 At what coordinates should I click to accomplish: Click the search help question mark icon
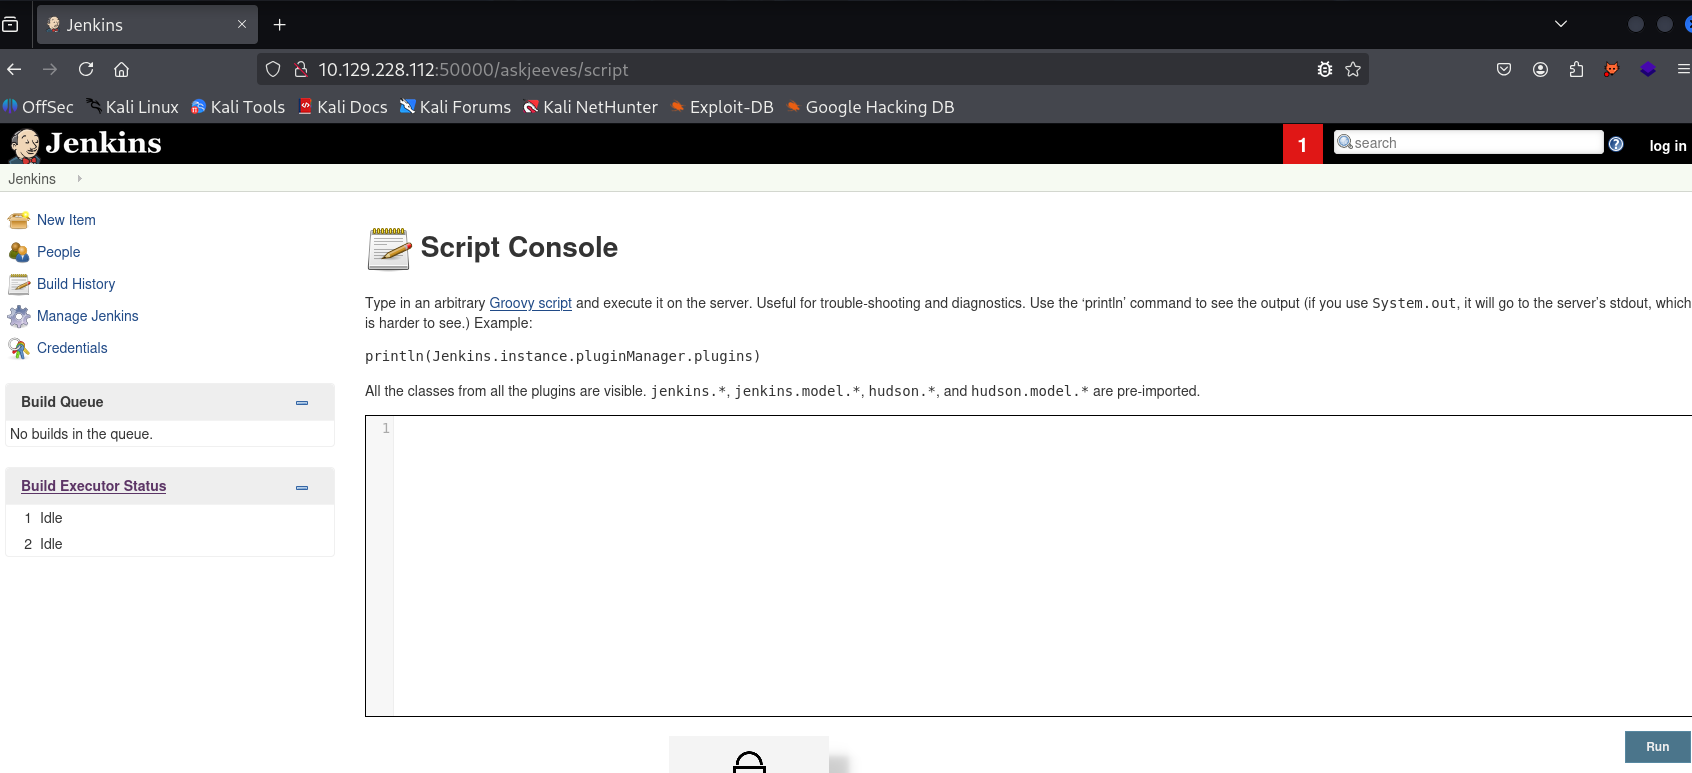1616,144
